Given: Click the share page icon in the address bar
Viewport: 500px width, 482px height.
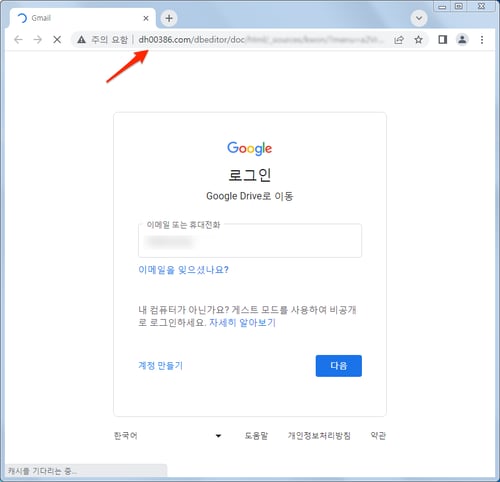Looking at the screenshot, I should point(399,40).
